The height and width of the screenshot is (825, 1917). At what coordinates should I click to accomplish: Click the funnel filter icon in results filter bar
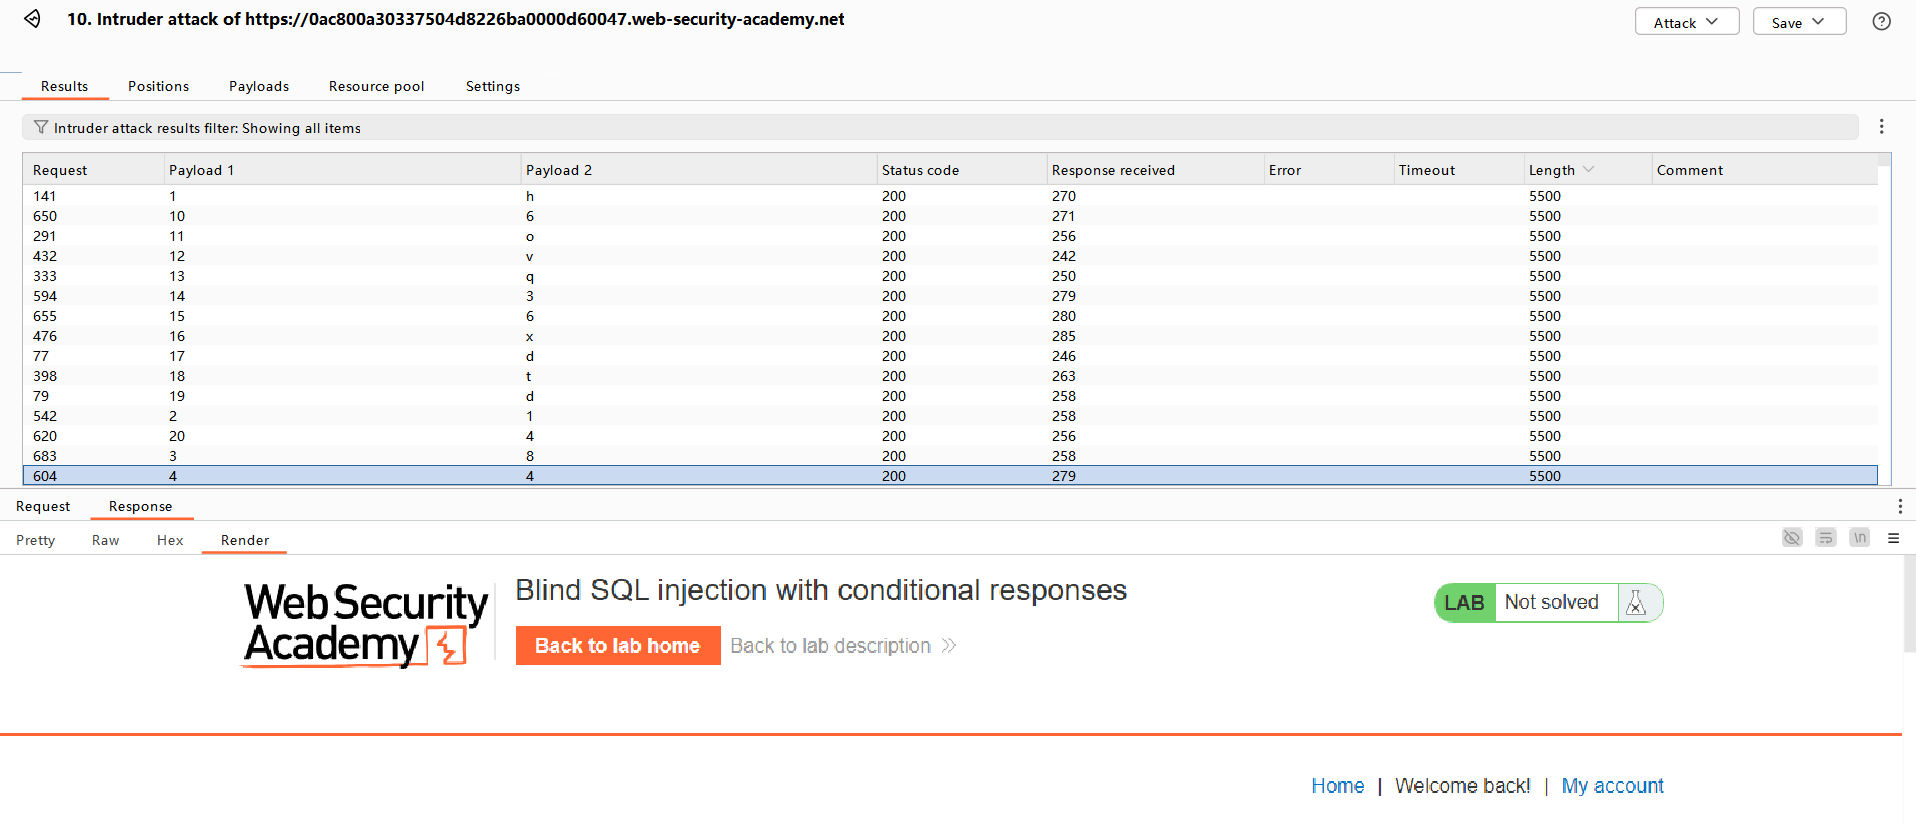[x=41, y=127]
